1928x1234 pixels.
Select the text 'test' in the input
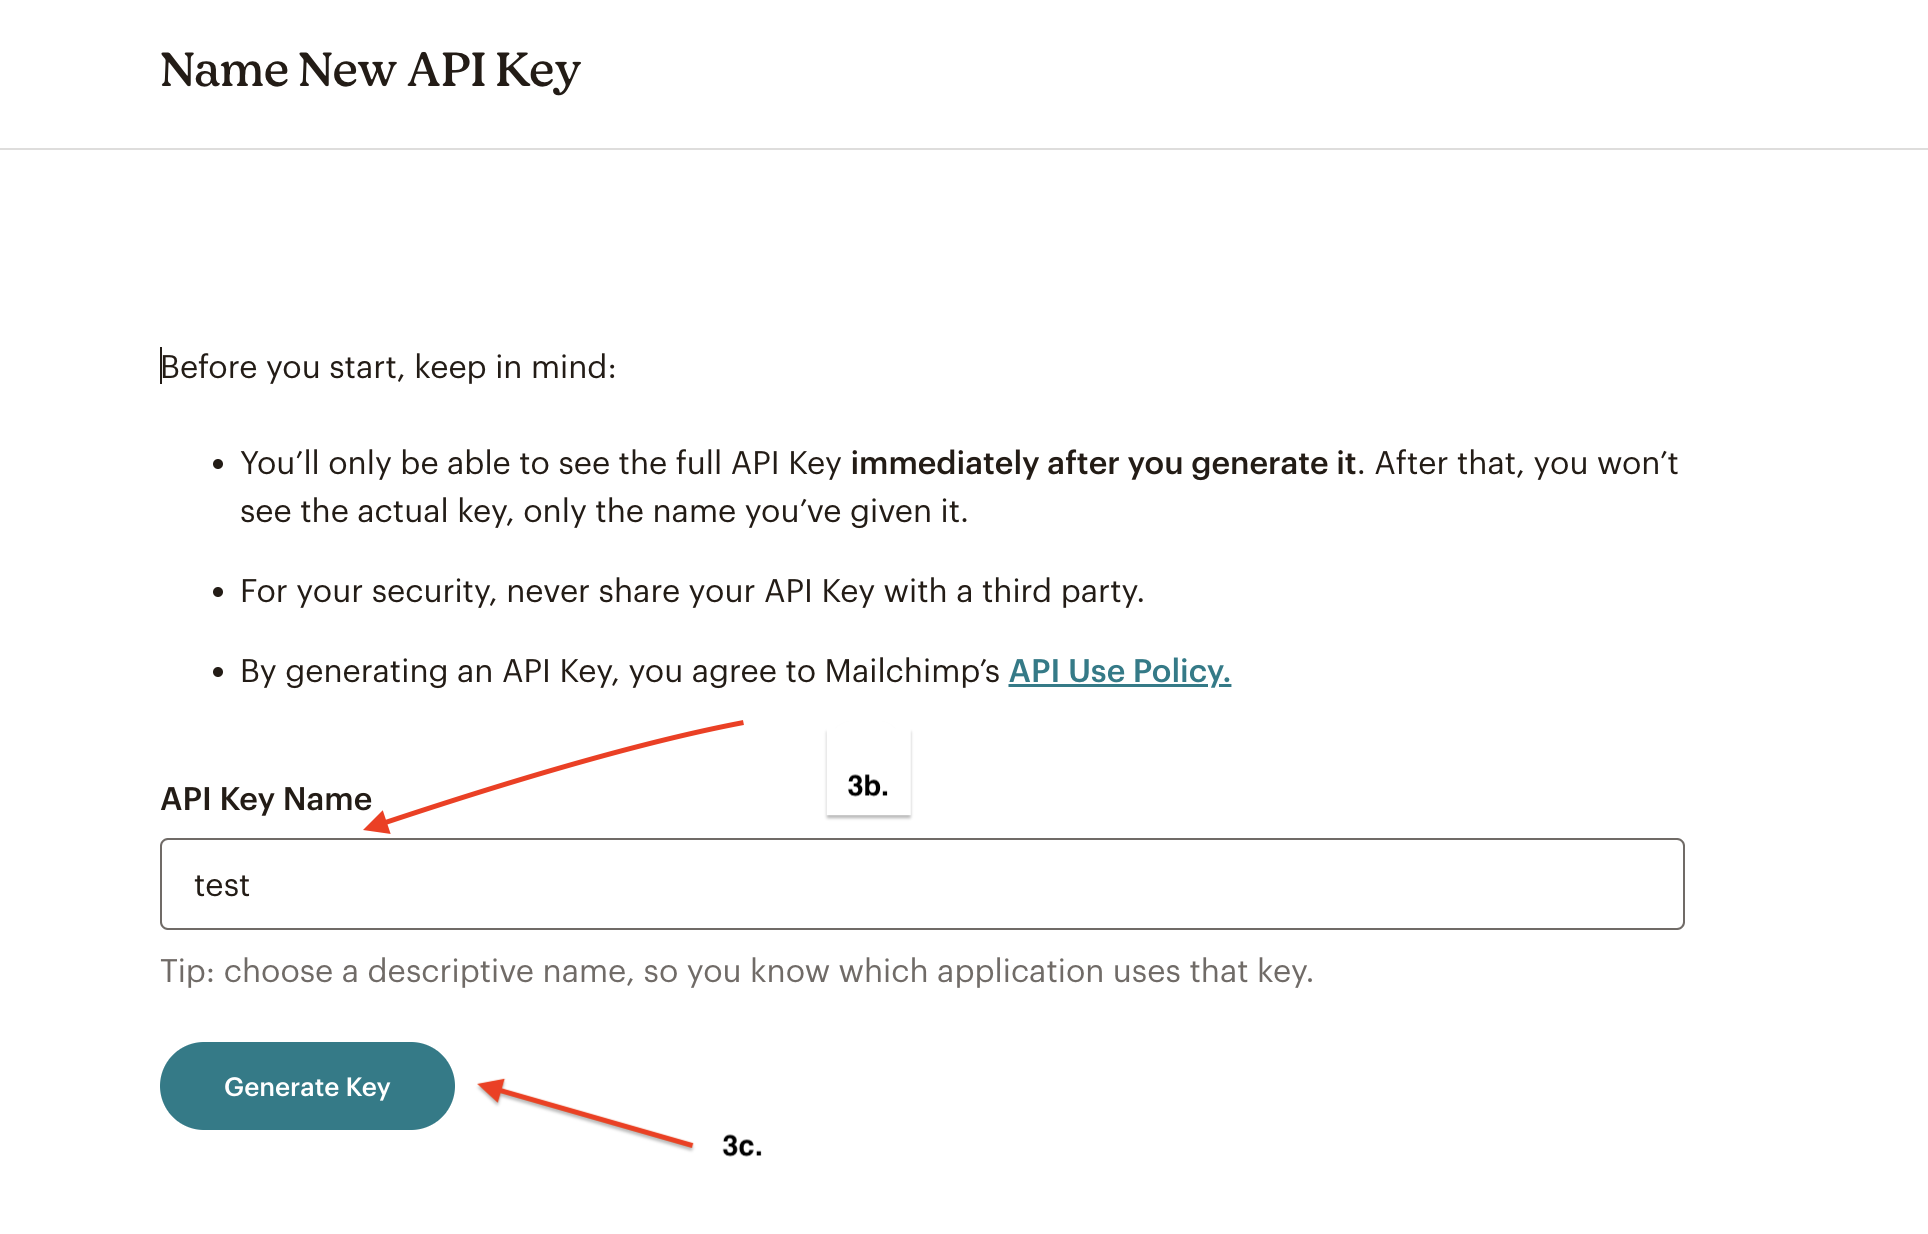tap(221, 884)
